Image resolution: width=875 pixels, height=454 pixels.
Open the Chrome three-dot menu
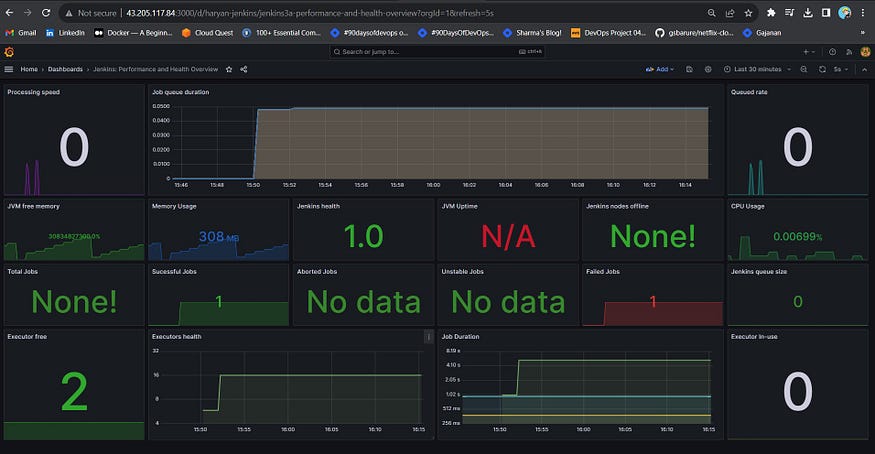(863, 13)
